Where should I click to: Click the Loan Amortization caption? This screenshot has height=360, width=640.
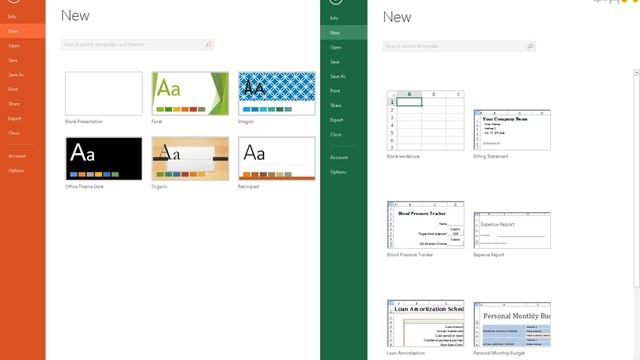pyautogui.click(x=406, y=353)
